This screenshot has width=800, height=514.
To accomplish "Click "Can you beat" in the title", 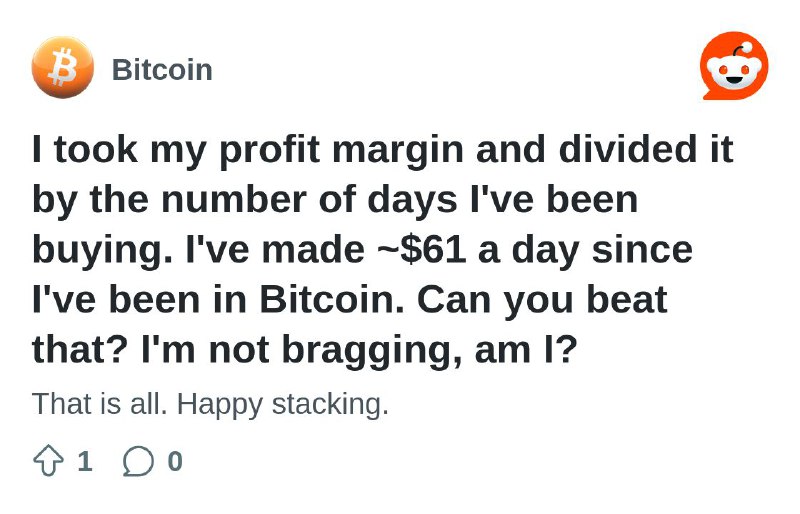I will (542, 299).
